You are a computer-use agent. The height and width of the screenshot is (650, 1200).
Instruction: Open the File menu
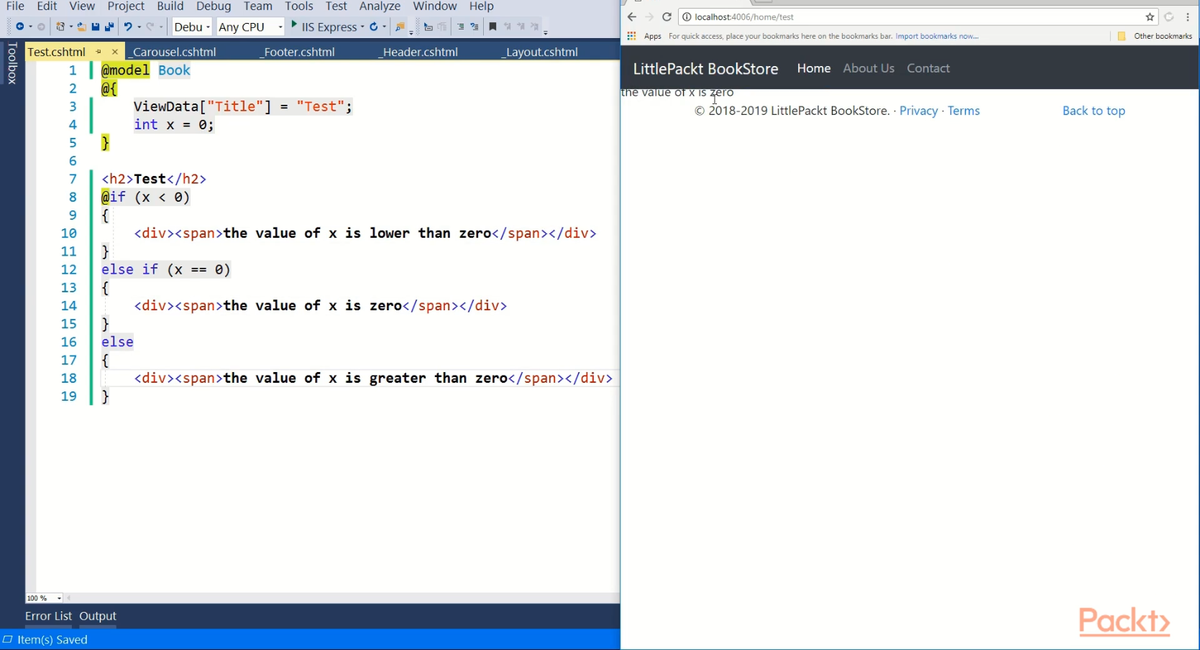coord(15,6)
